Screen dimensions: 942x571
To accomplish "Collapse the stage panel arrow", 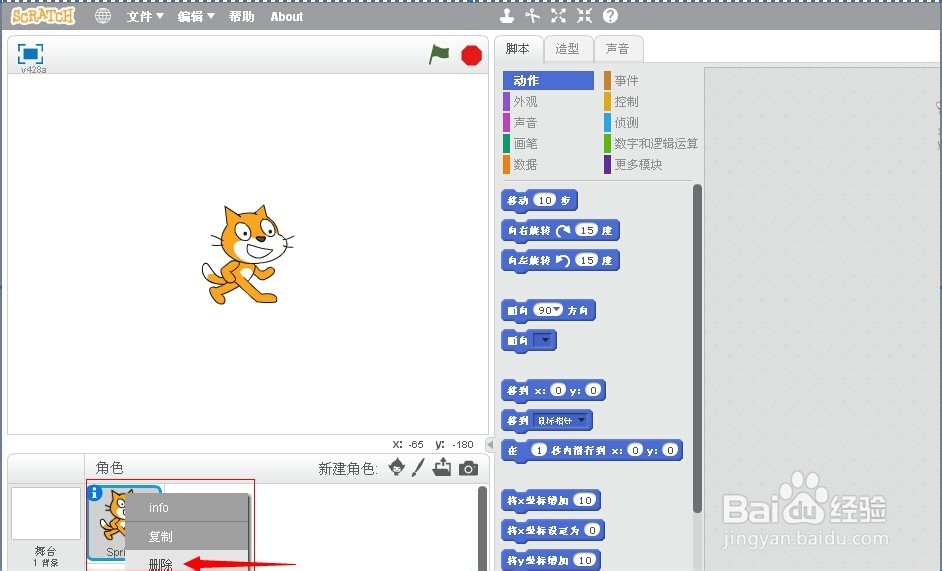I will pos(490,445).
